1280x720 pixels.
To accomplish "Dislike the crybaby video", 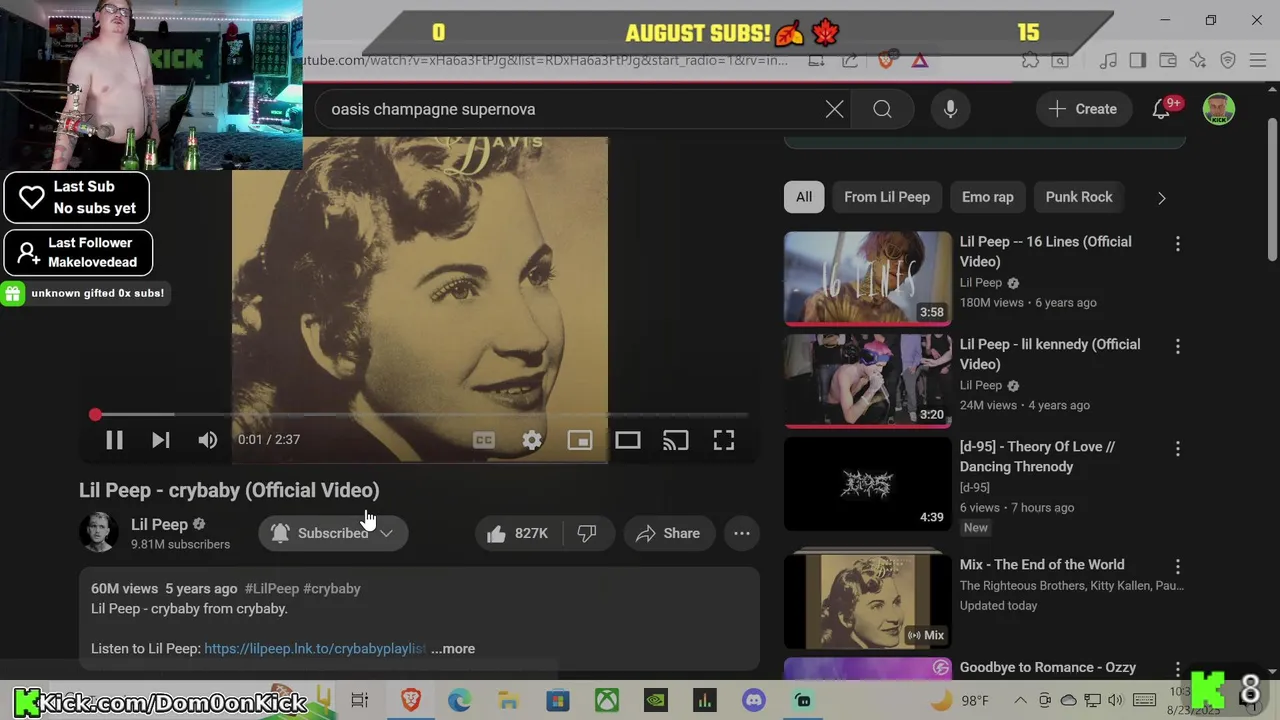I will [587, 533].
